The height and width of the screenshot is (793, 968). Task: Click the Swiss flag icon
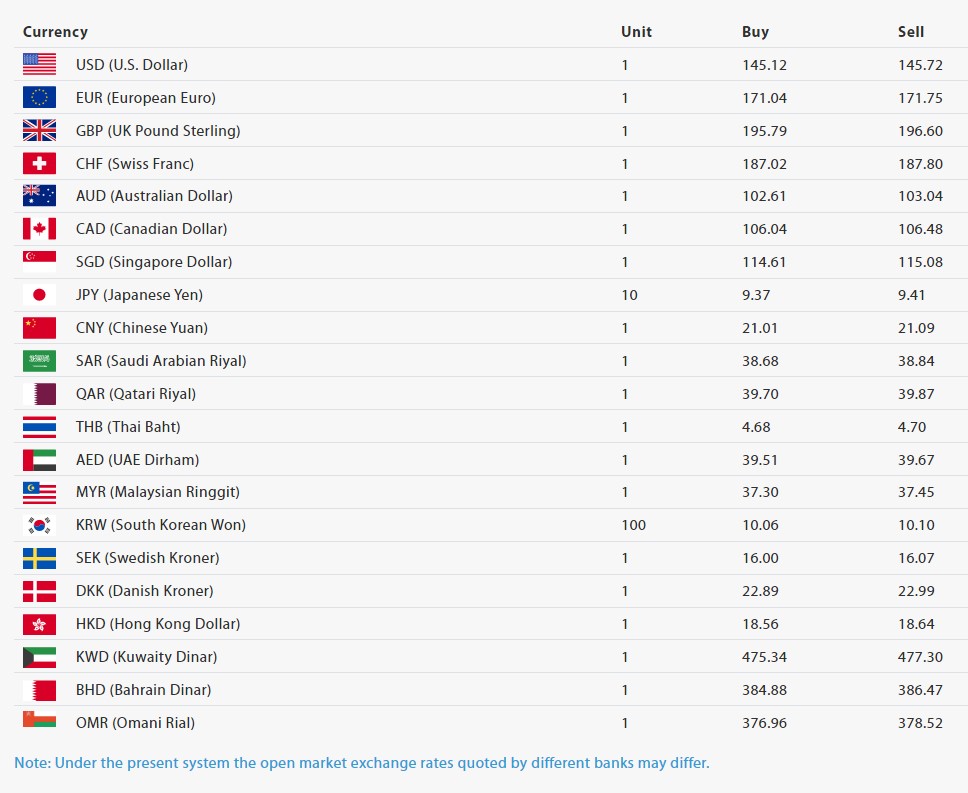(39, 164)
